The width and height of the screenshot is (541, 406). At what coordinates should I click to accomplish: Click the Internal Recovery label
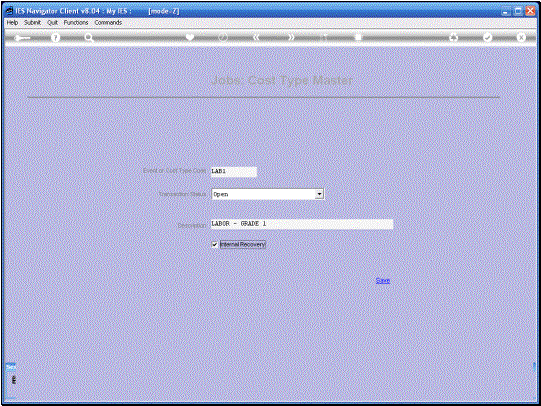243,245
